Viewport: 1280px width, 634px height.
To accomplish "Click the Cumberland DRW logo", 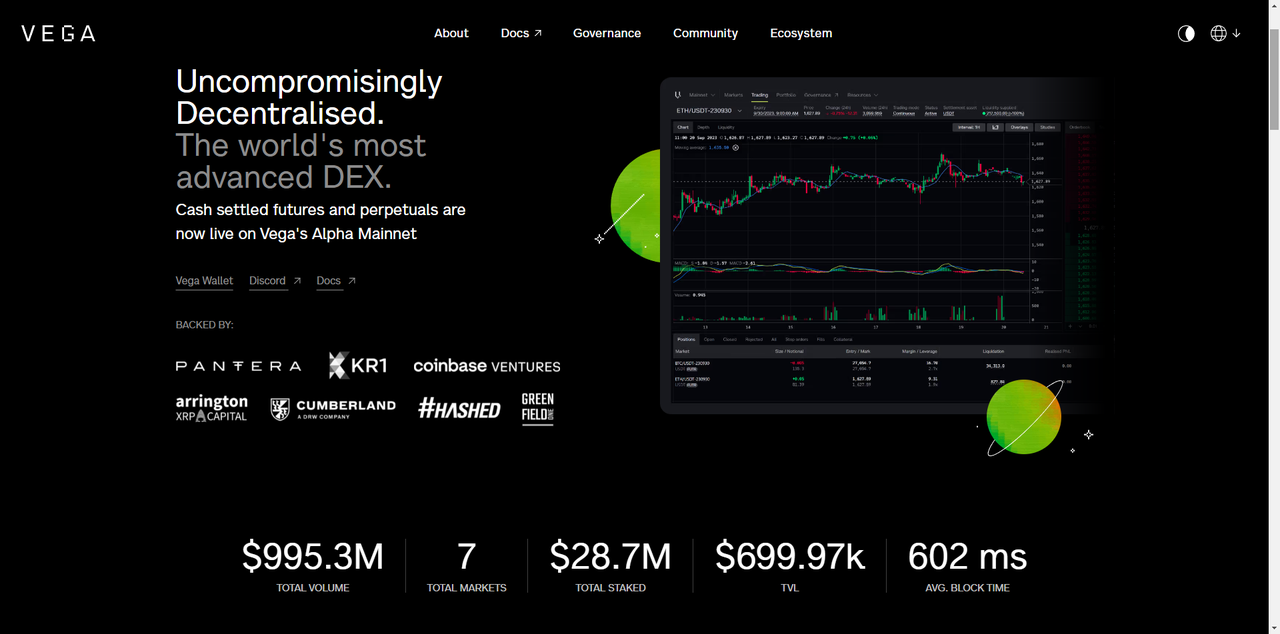I will click(333, 409).
